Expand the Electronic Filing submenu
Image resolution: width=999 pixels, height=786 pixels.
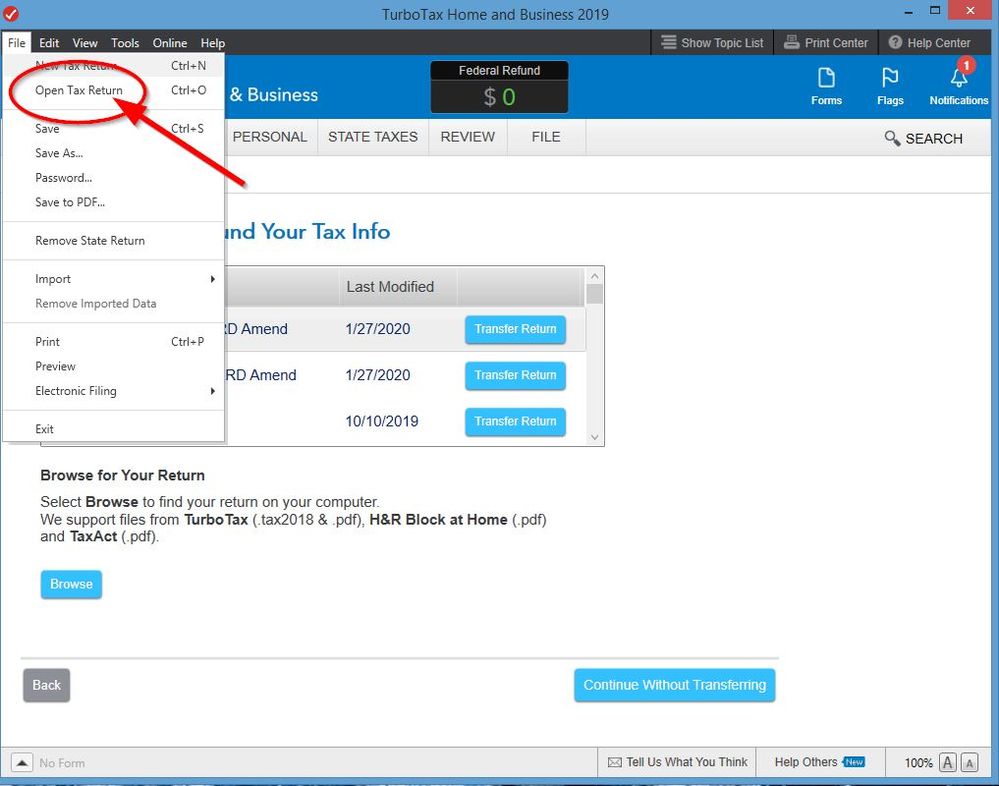(113, 391)
